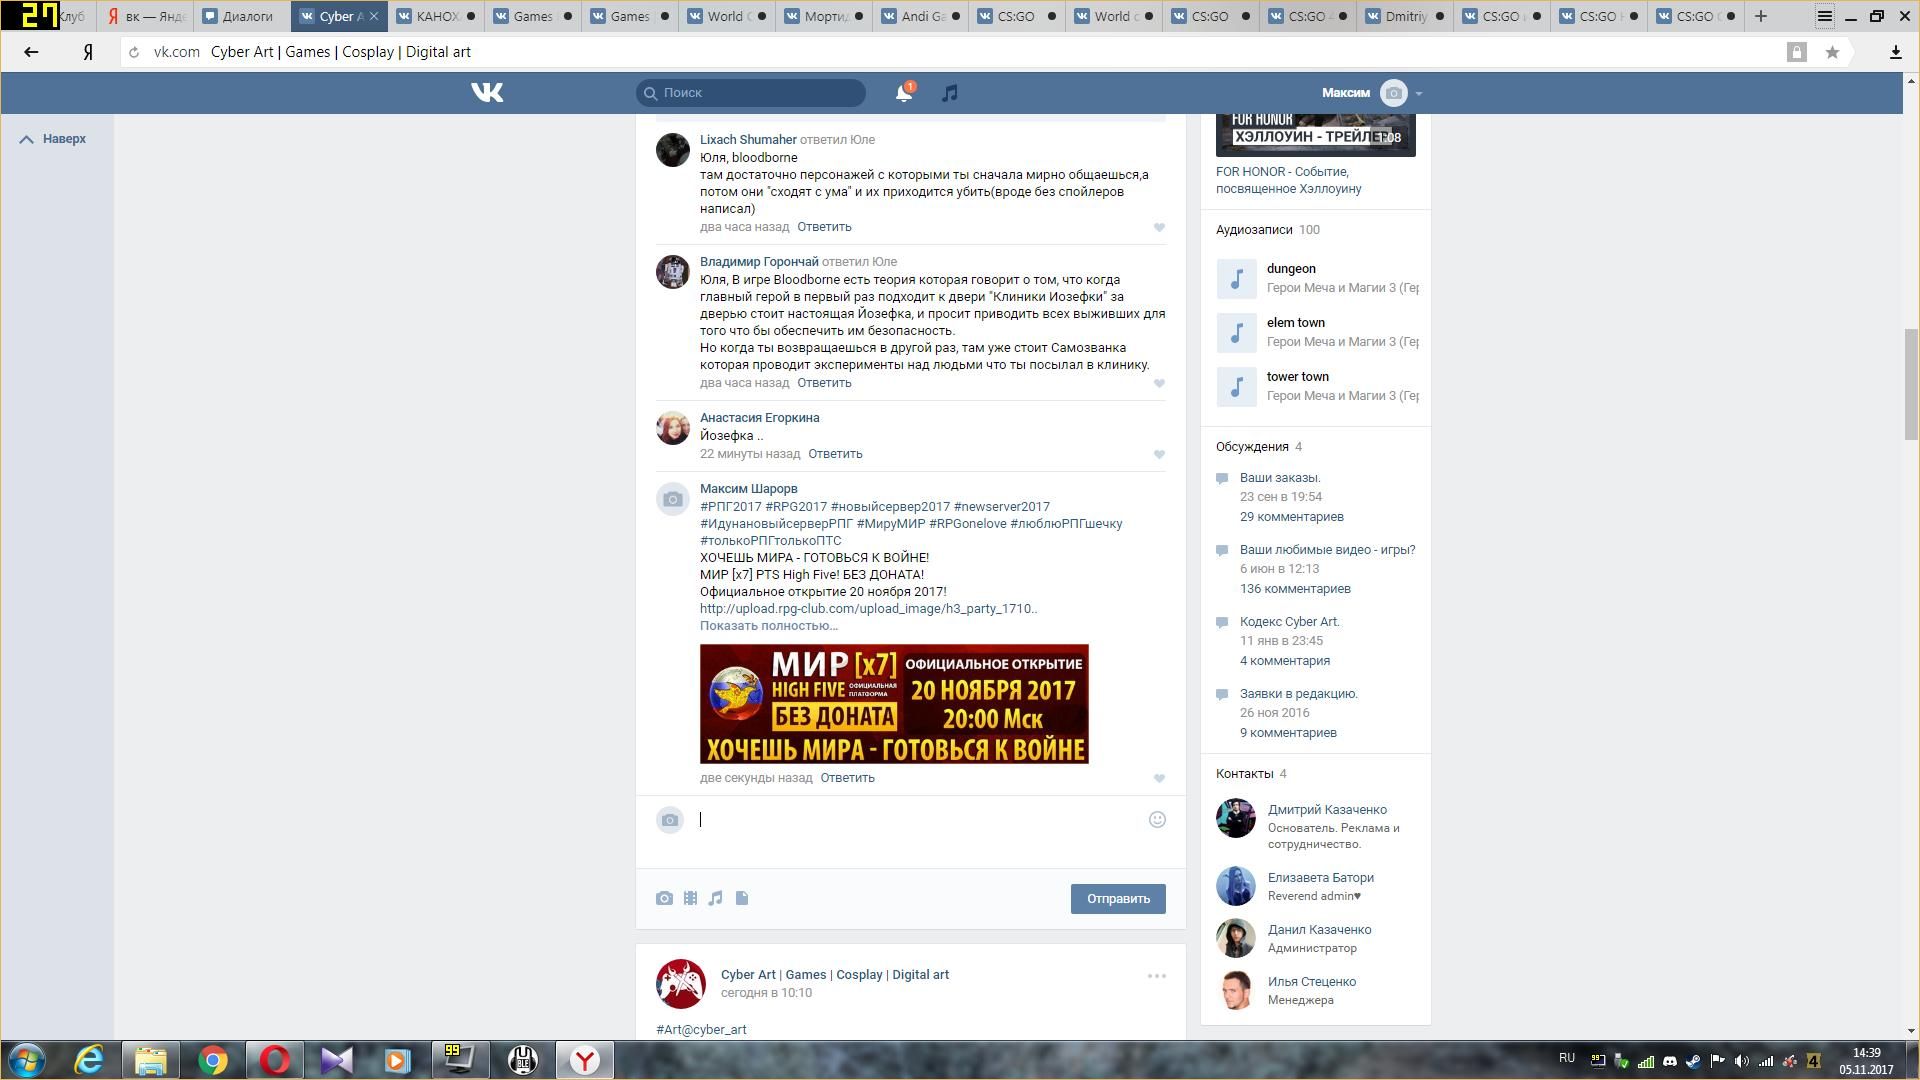Like Анастасия Егоркина's comment

1159,454
